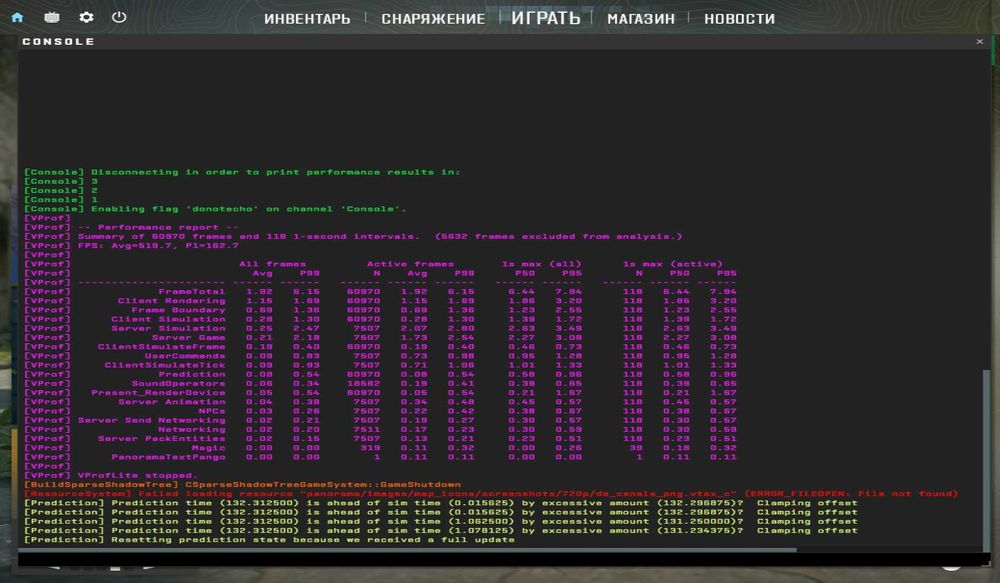The image size is (1000, 583).
Task: Select the red ResourceSystem failed loading line
Action: pos(490,494)
